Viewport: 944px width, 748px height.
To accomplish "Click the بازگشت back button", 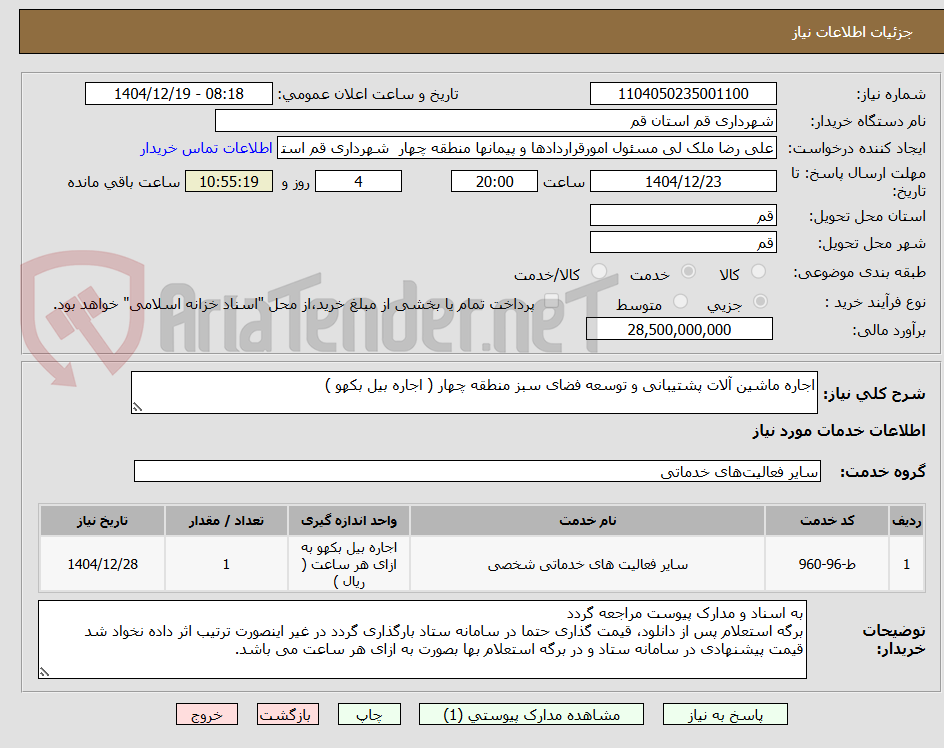I will pos(288,714).
